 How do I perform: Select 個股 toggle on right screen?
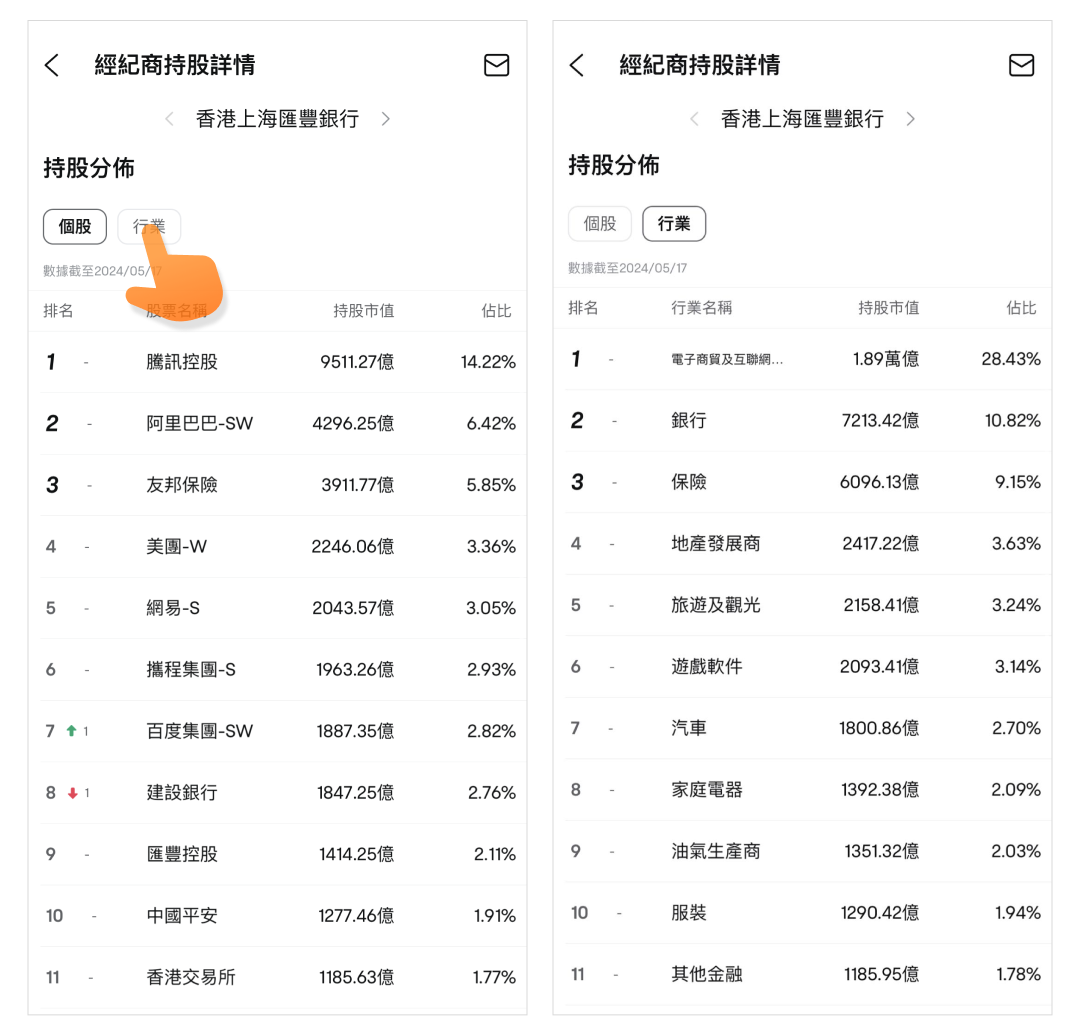600,224
